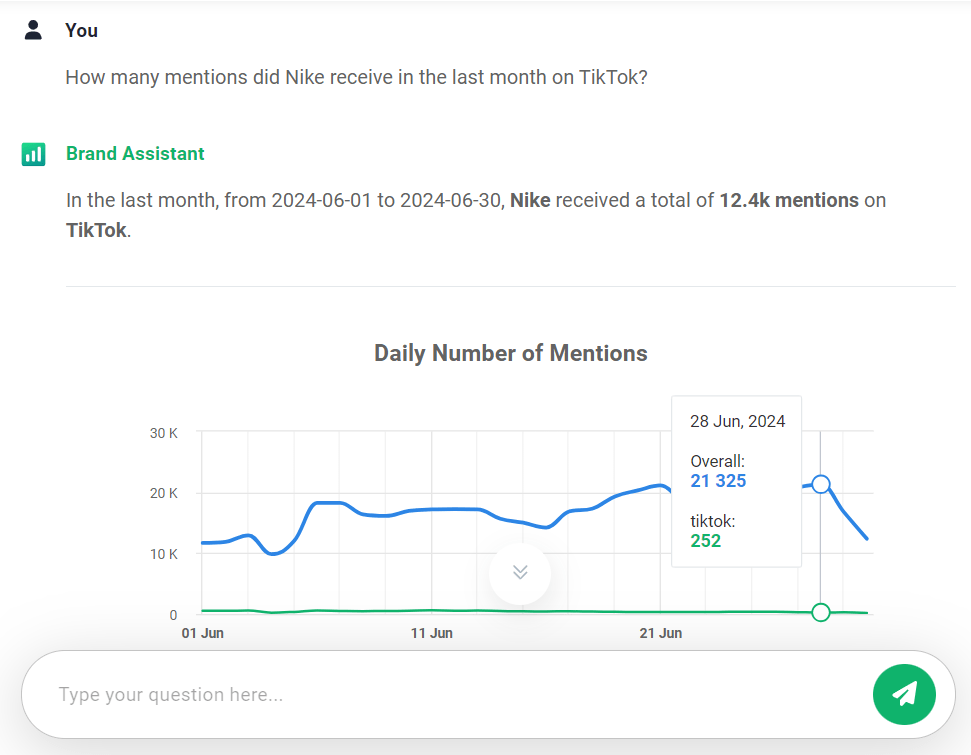The width and height of the screenshot is (971, 755).
Task: Click the Overall value '21 325'
Action: tap(718, 481)
